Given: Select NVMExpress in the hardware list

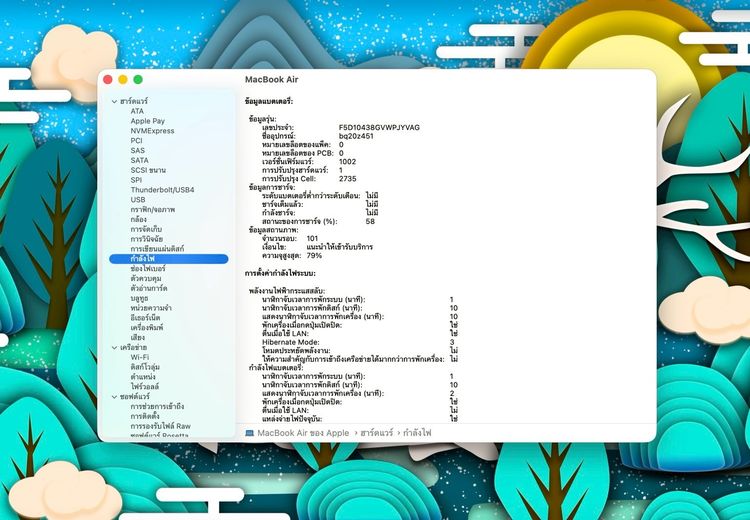Looking at the screenshot, I should coord(153,131).
